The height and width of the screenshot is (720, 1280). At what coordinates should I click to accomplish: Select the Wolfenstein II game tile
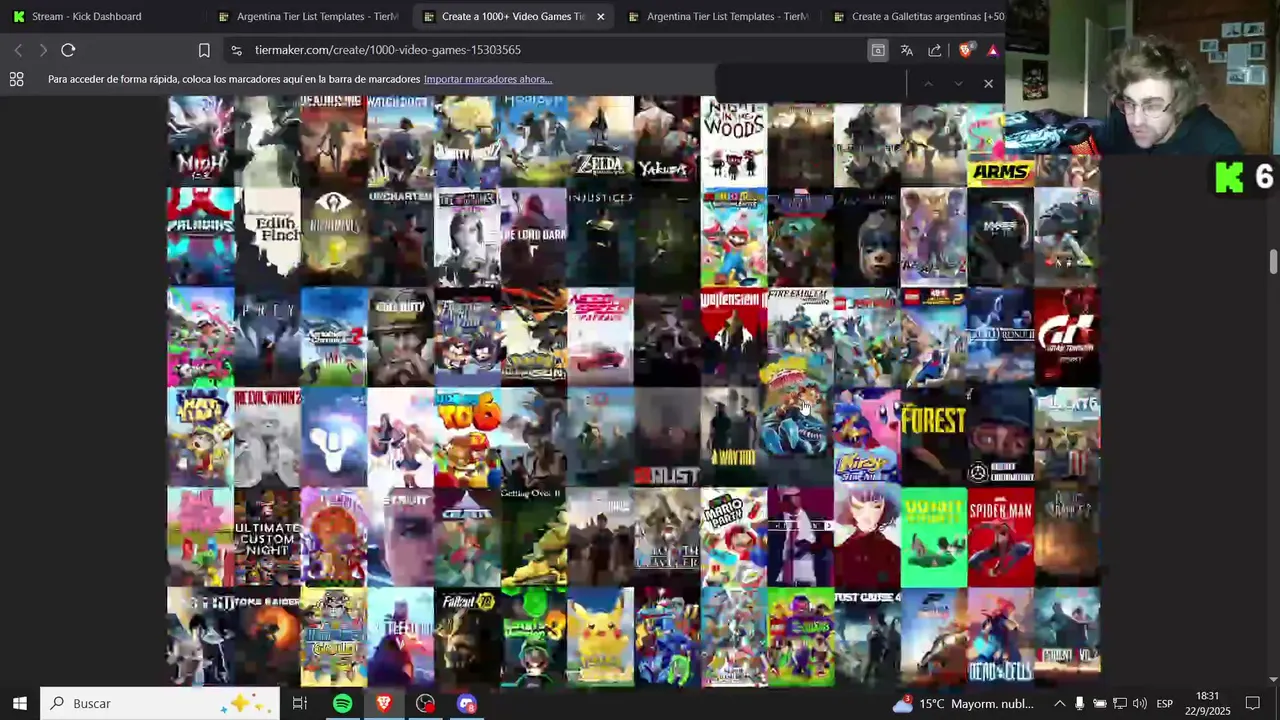734,336
